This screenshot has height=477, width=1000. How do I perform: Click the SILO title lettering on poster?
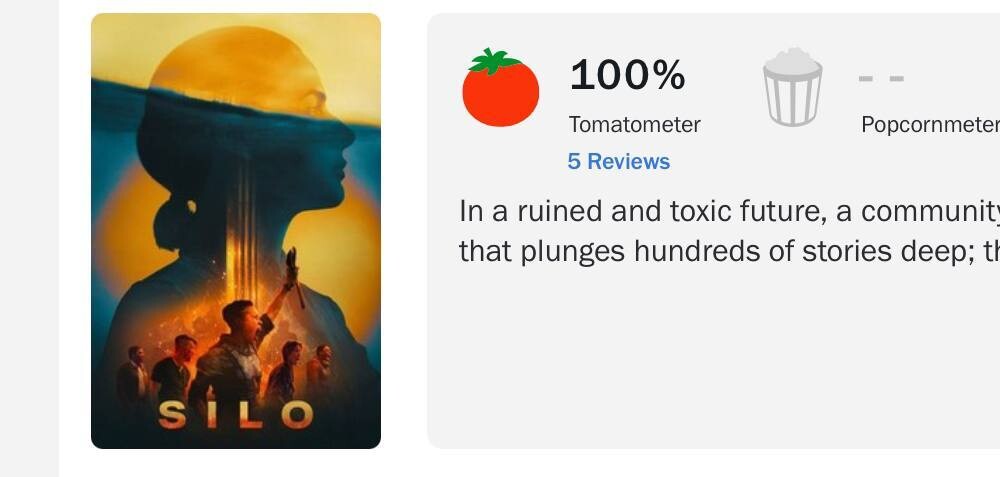click(x=235, y=415)
